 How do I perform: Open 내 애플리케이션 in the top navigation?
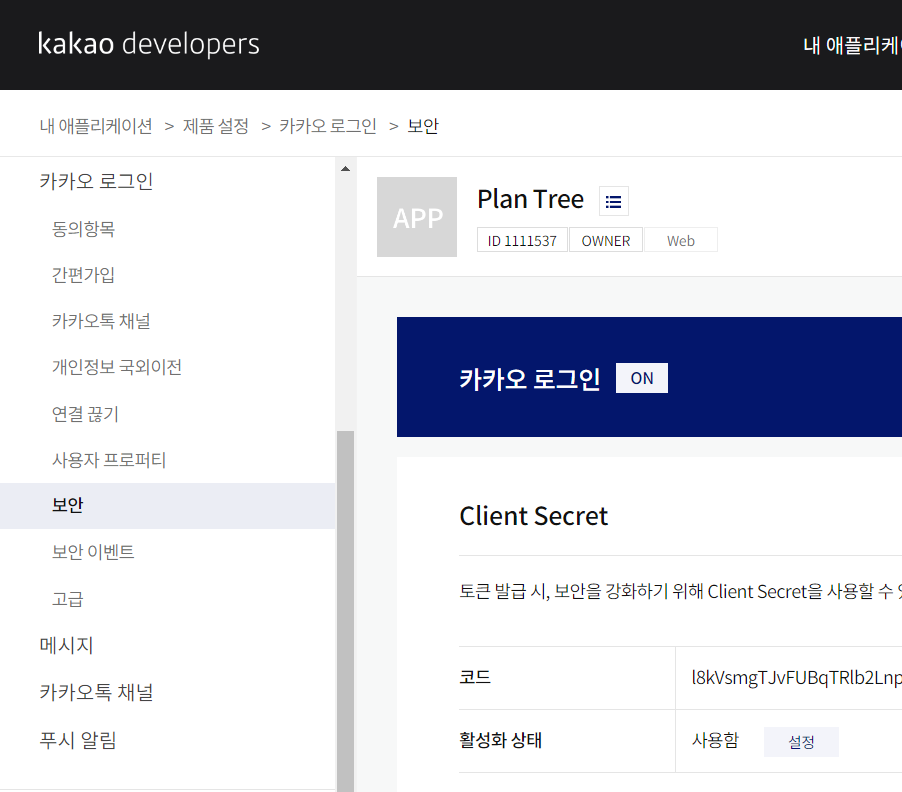(853, 45)
